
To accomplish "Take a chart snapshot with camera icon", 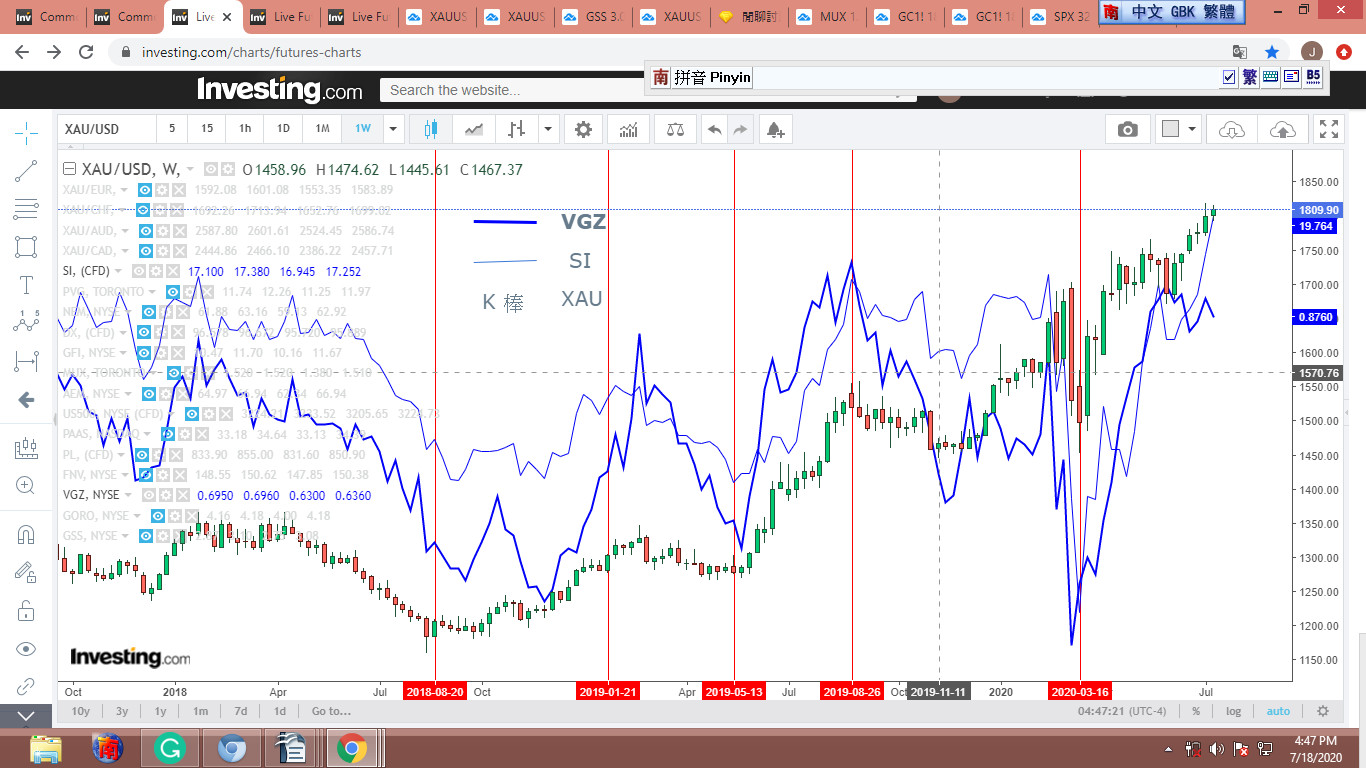I will [1127, 129].
